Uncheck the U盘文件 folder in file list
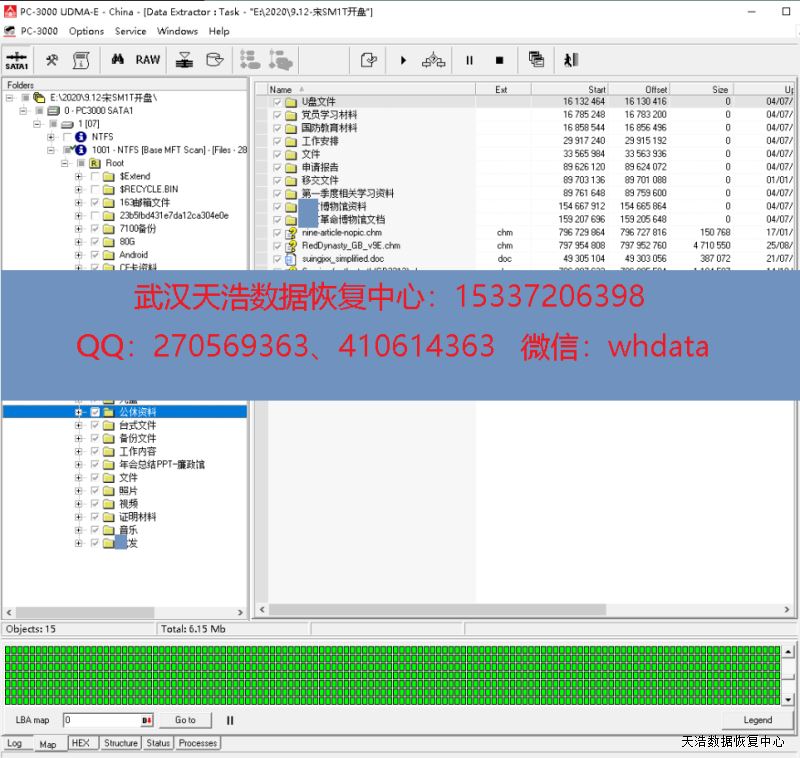This screenshot has width=800, height=758. click(x=277, y=102)
